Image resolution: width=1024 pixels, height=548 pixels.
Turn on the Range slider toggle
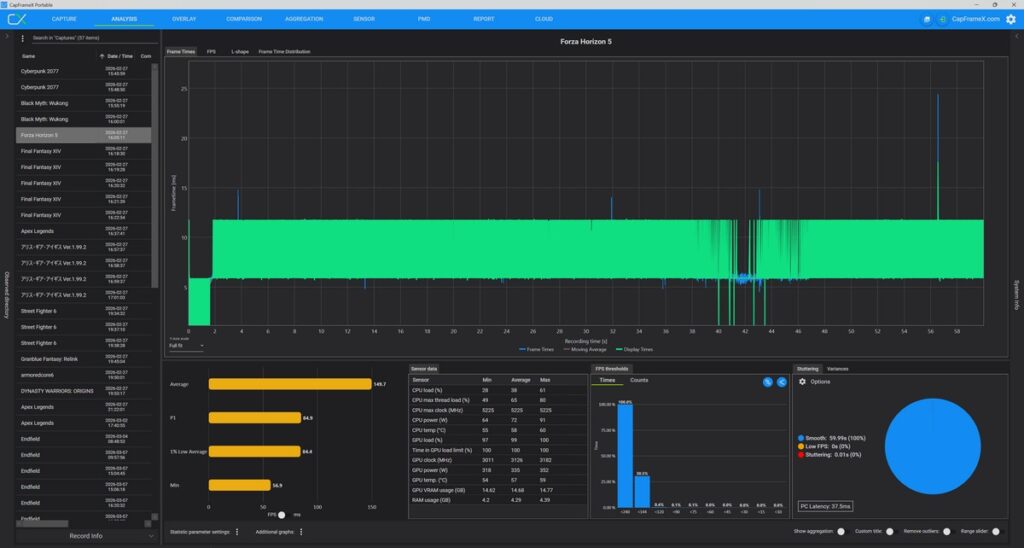point(996,532)
